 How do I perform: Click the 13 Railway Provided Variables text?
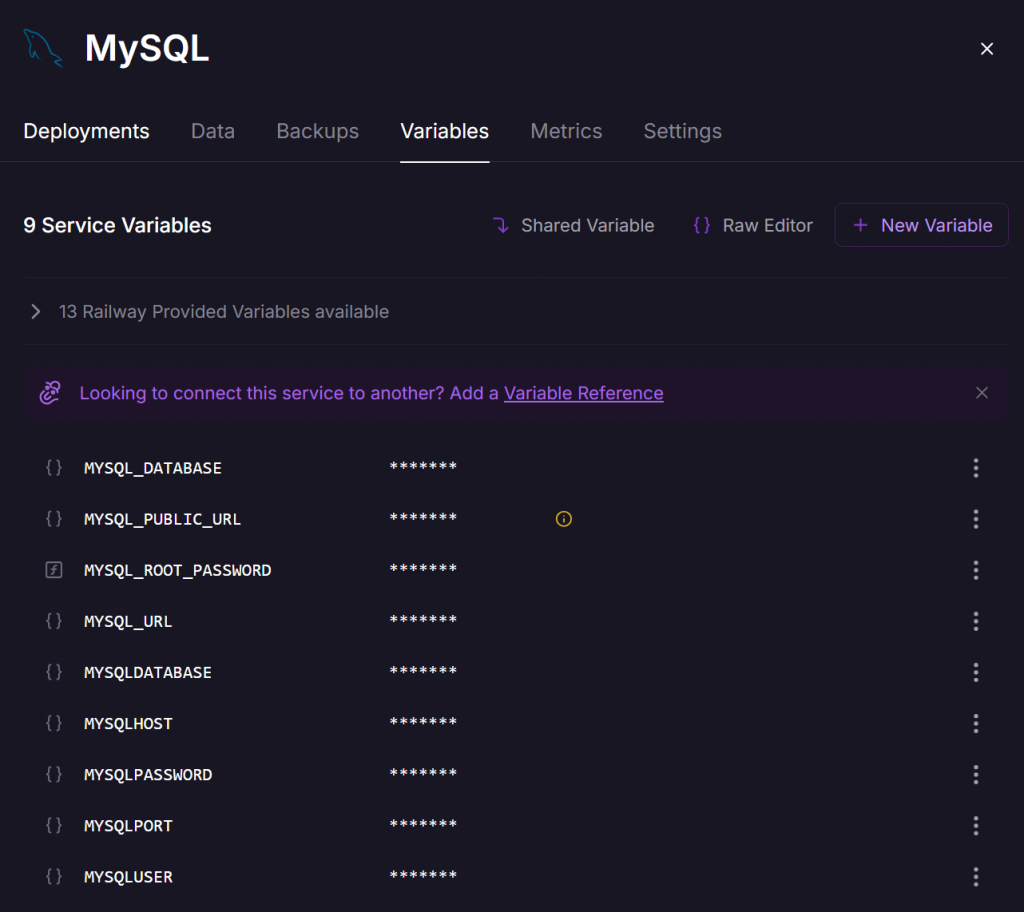224,312
